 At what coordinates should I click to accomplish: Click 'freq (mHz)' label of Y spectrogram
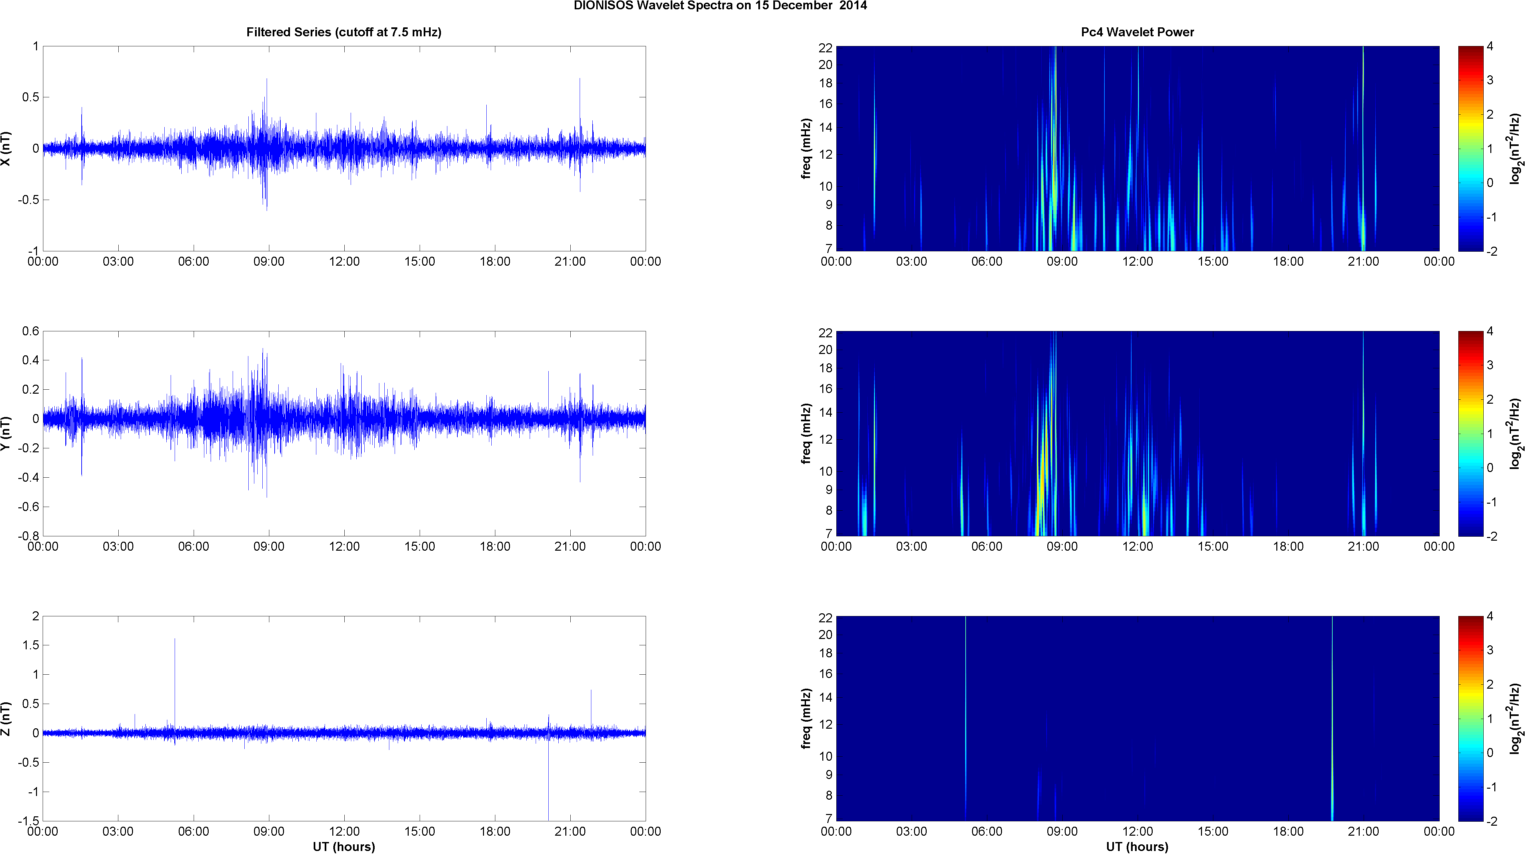tap(806, 433)
